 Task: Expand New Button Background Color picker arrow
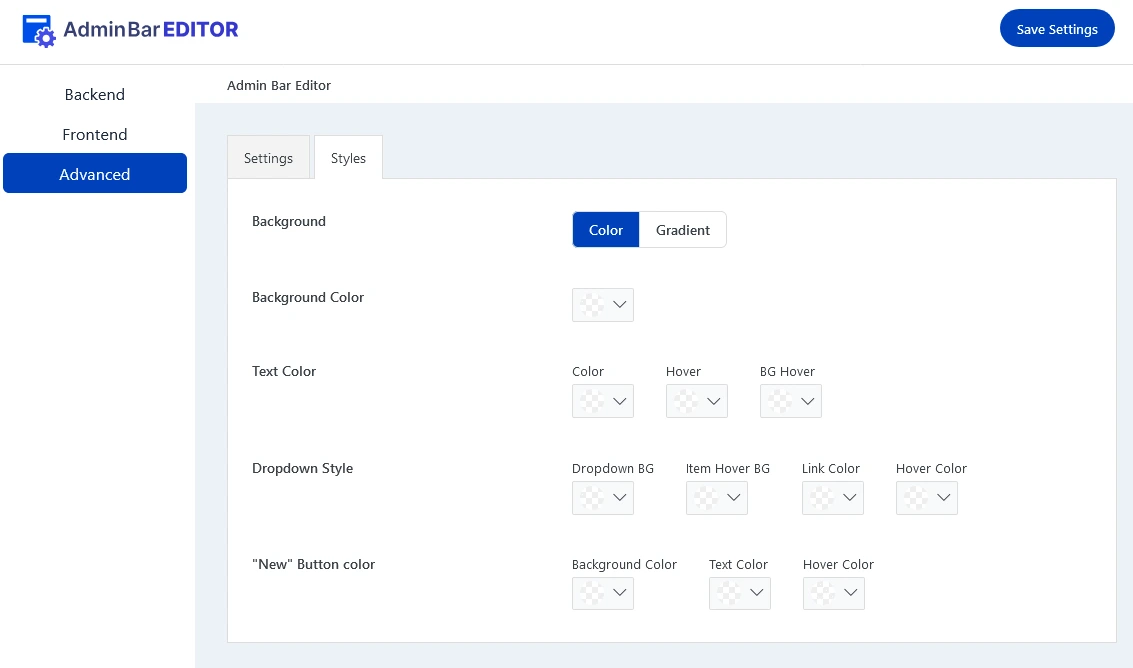(620, 593)
